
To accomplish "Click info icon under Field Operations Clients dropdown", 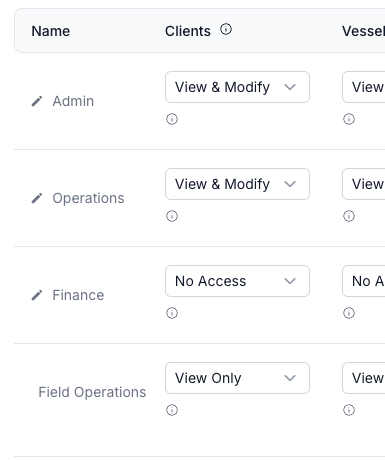I will click(x=172, y=410).
